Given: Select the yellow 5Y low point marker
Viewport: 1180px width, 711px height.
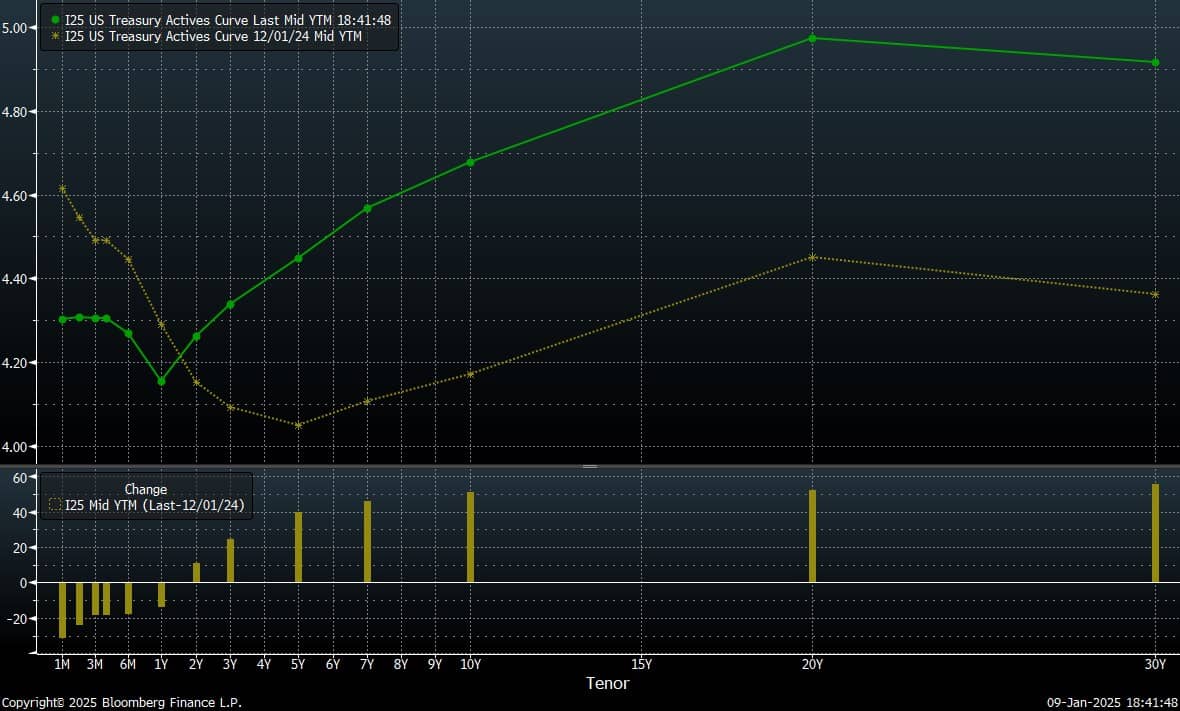Looking at the screenshot, I should (298, 425).
